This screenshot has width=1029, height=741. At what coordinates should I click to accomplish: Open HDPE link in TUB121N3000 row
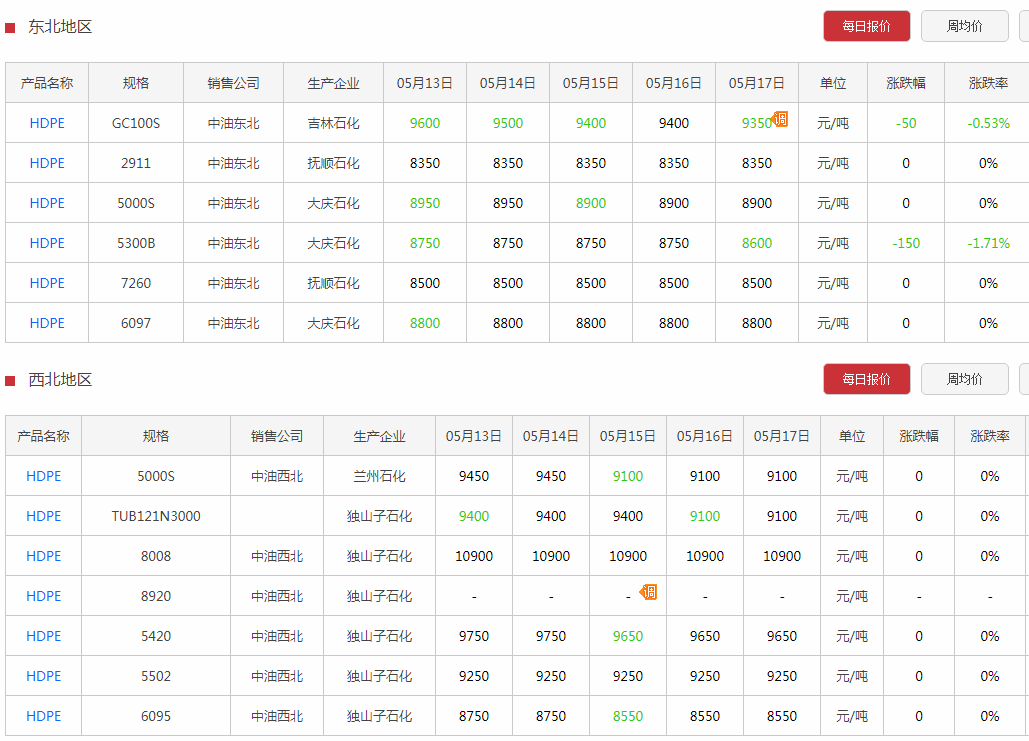43,517
